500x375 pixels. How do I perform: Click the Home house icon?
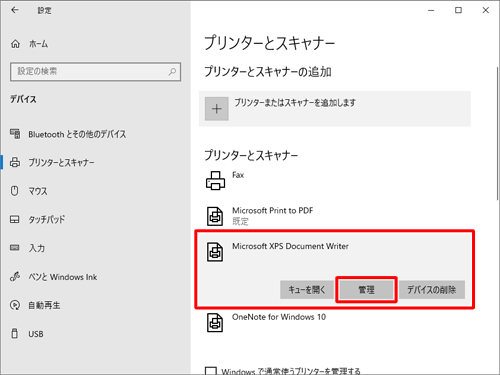(15, 44)
